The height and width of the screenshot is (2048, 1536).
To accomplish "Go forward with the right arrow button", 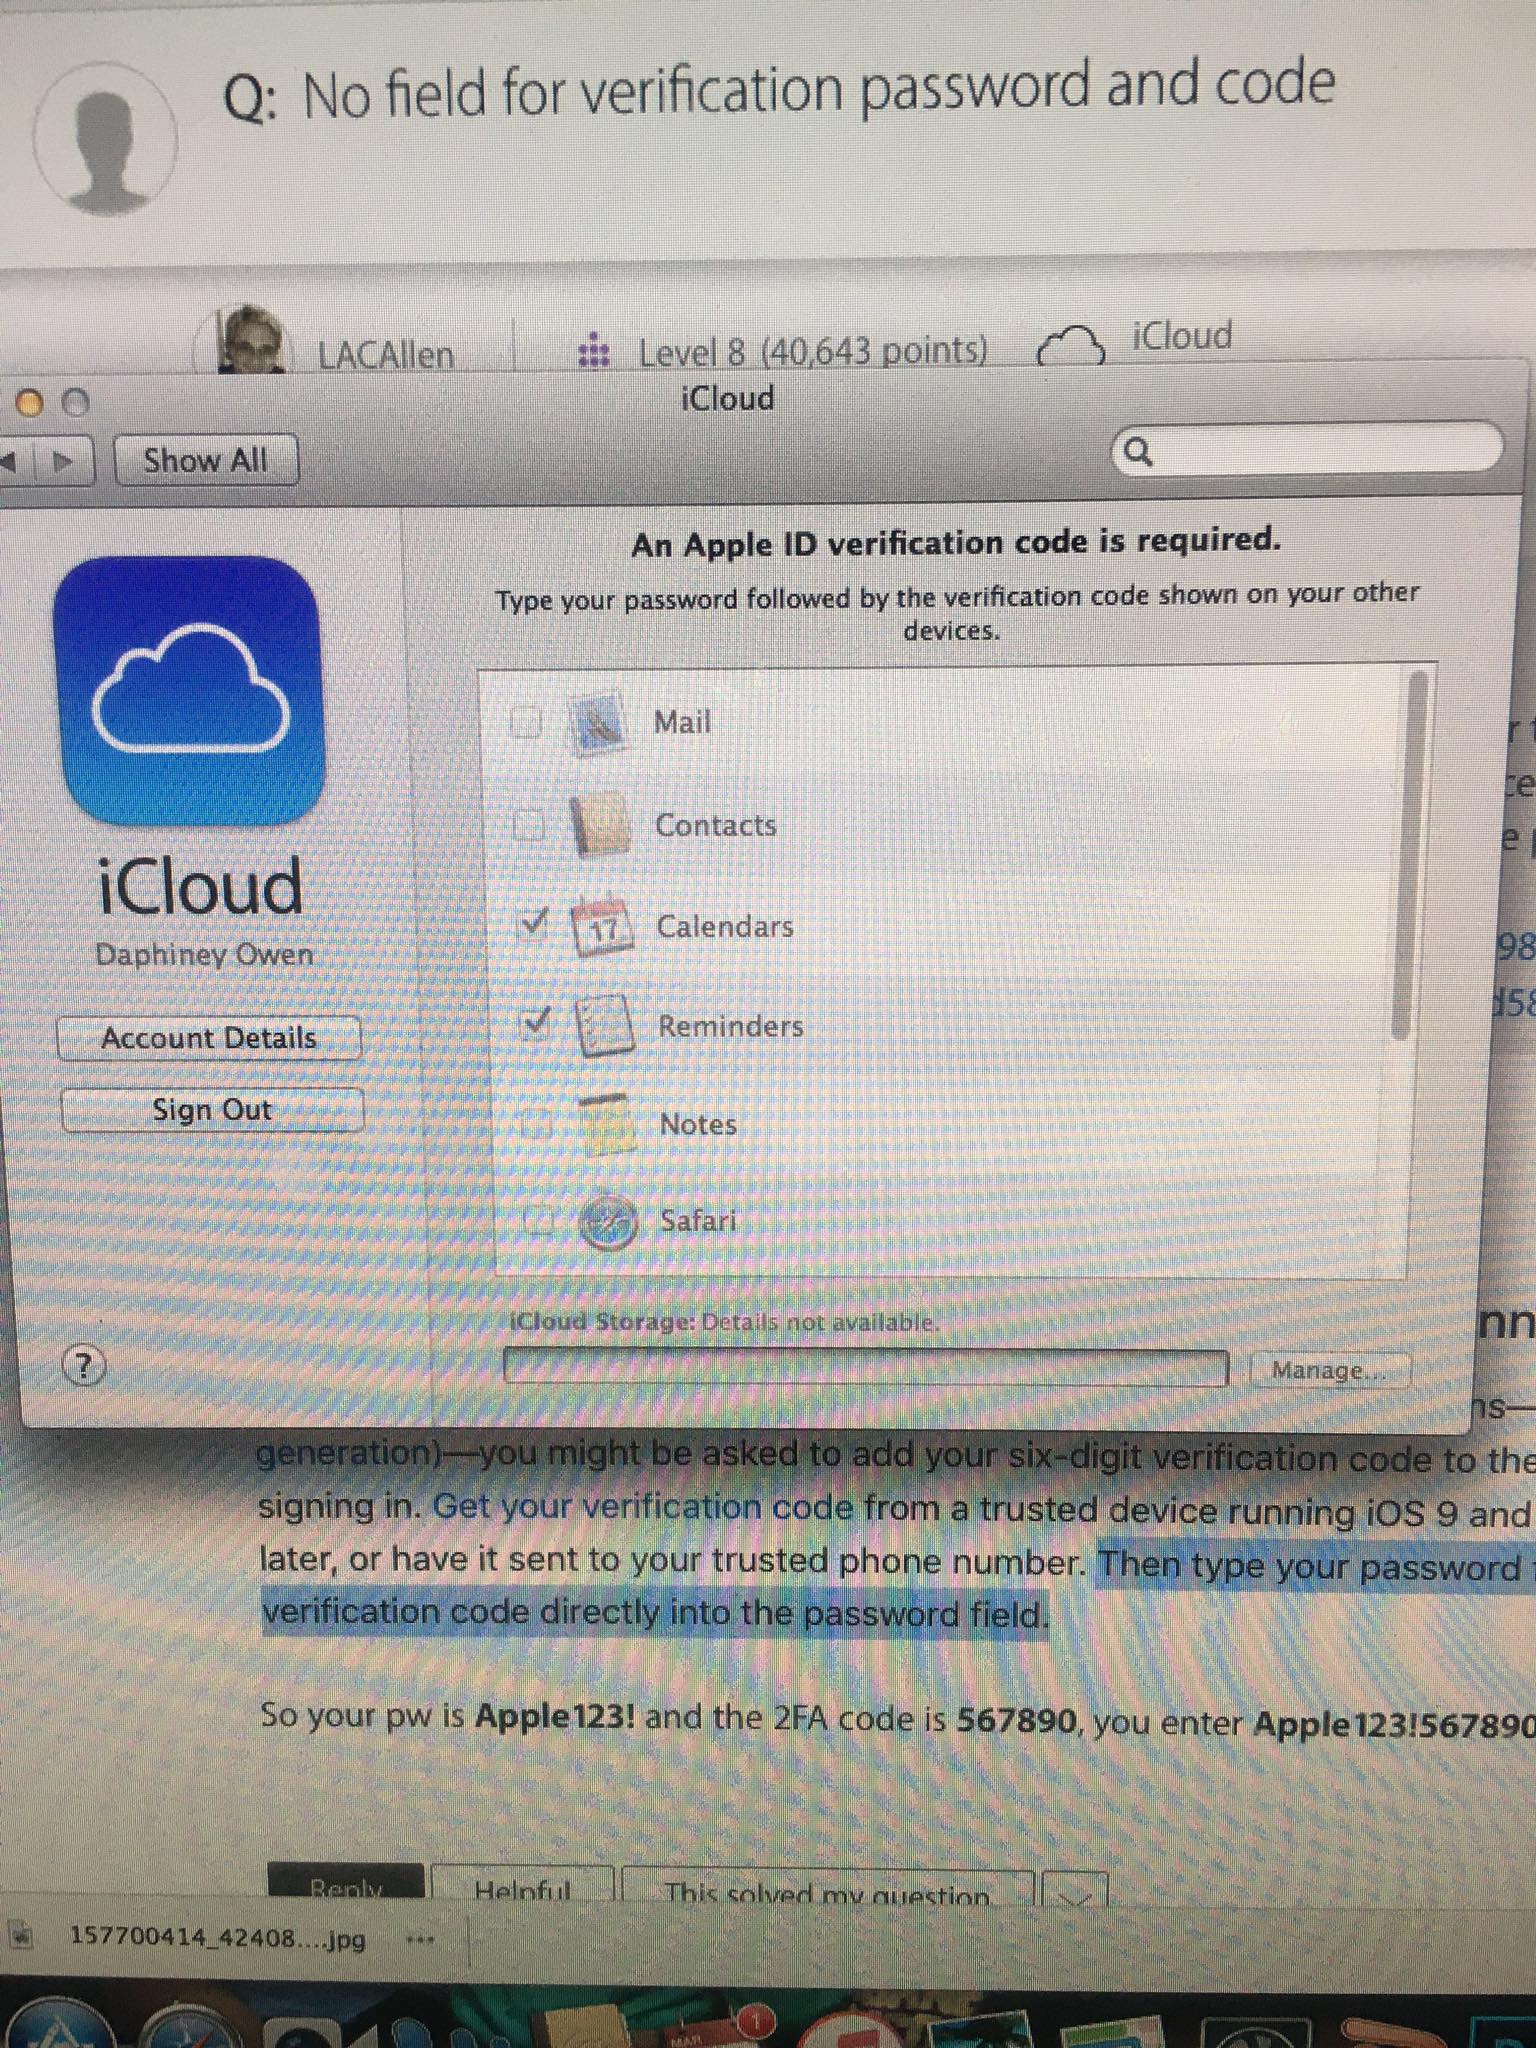I will pos(63,463).
